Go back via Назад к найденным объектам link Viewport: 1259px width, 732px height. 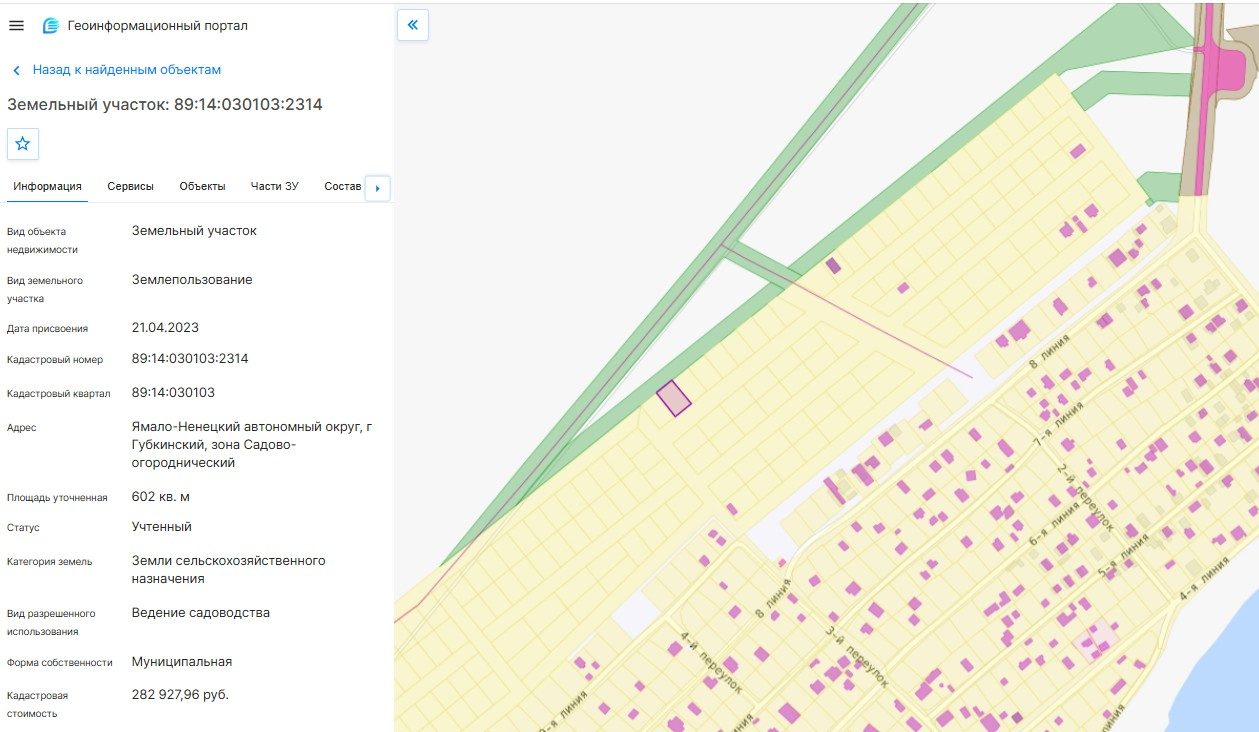[127, 70]
